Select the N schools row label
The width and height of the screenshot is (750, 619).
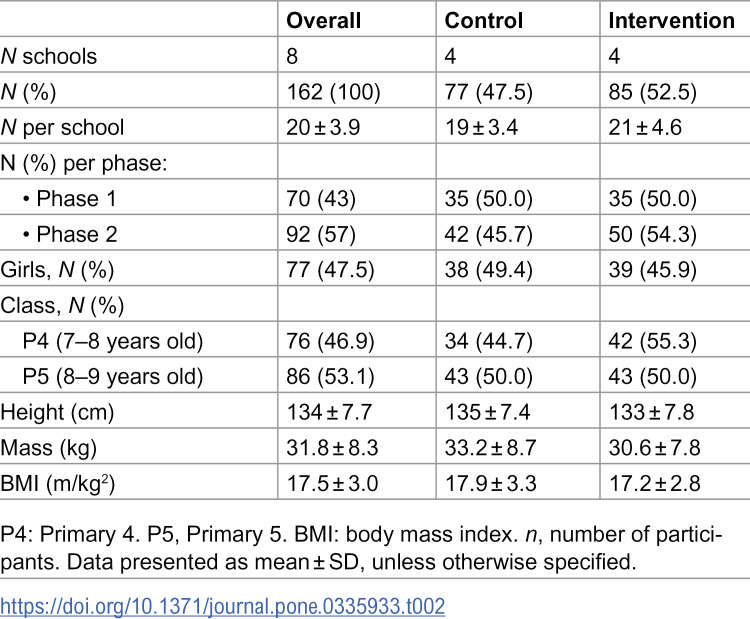49,56
